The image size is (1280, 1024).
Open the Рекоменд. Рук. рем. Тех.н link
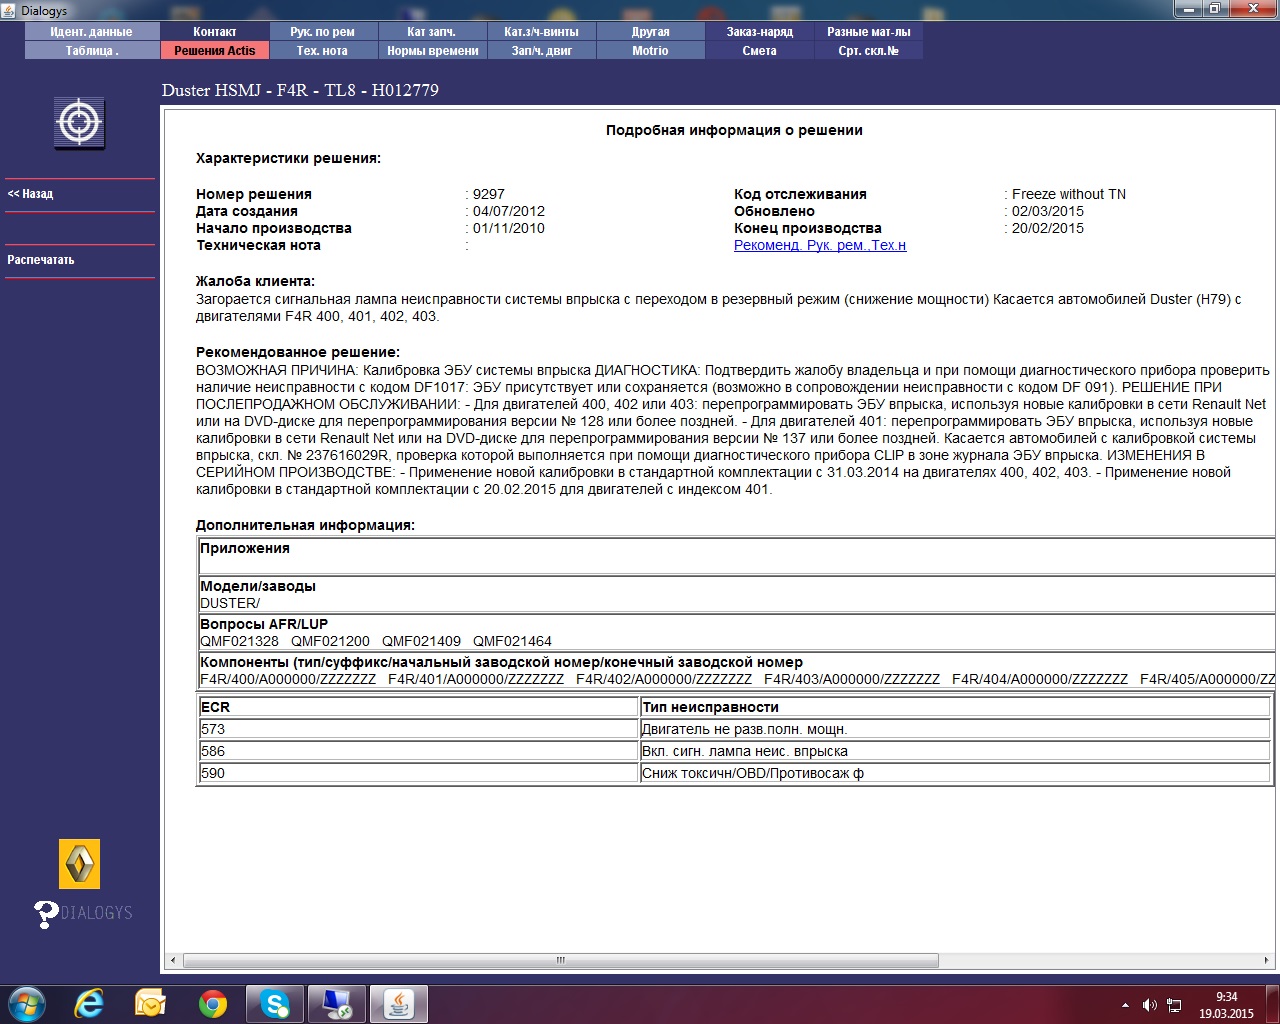pos(820,246)
